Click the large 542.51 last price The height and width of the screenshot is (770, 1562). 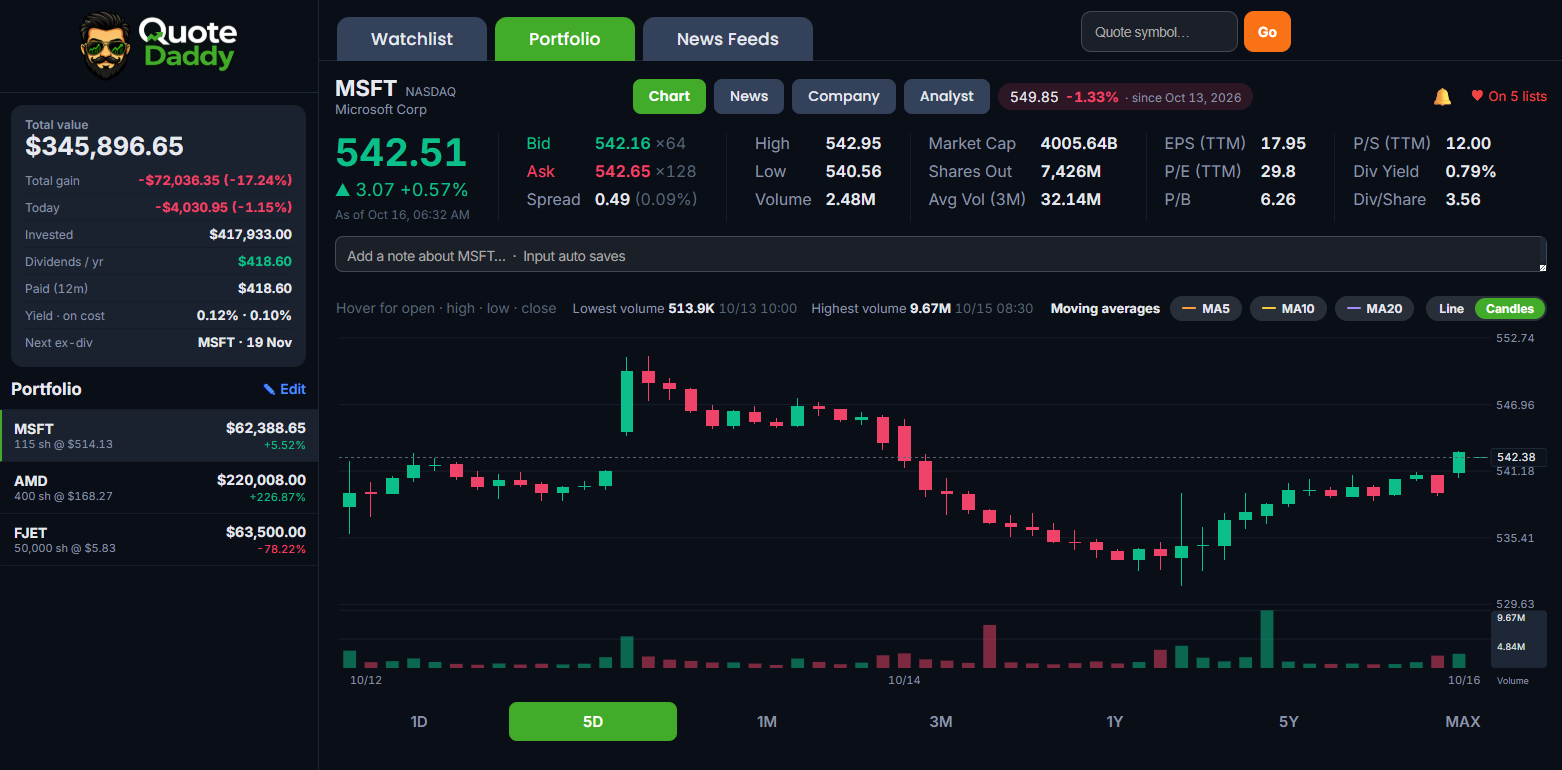[x=401, y=153]
